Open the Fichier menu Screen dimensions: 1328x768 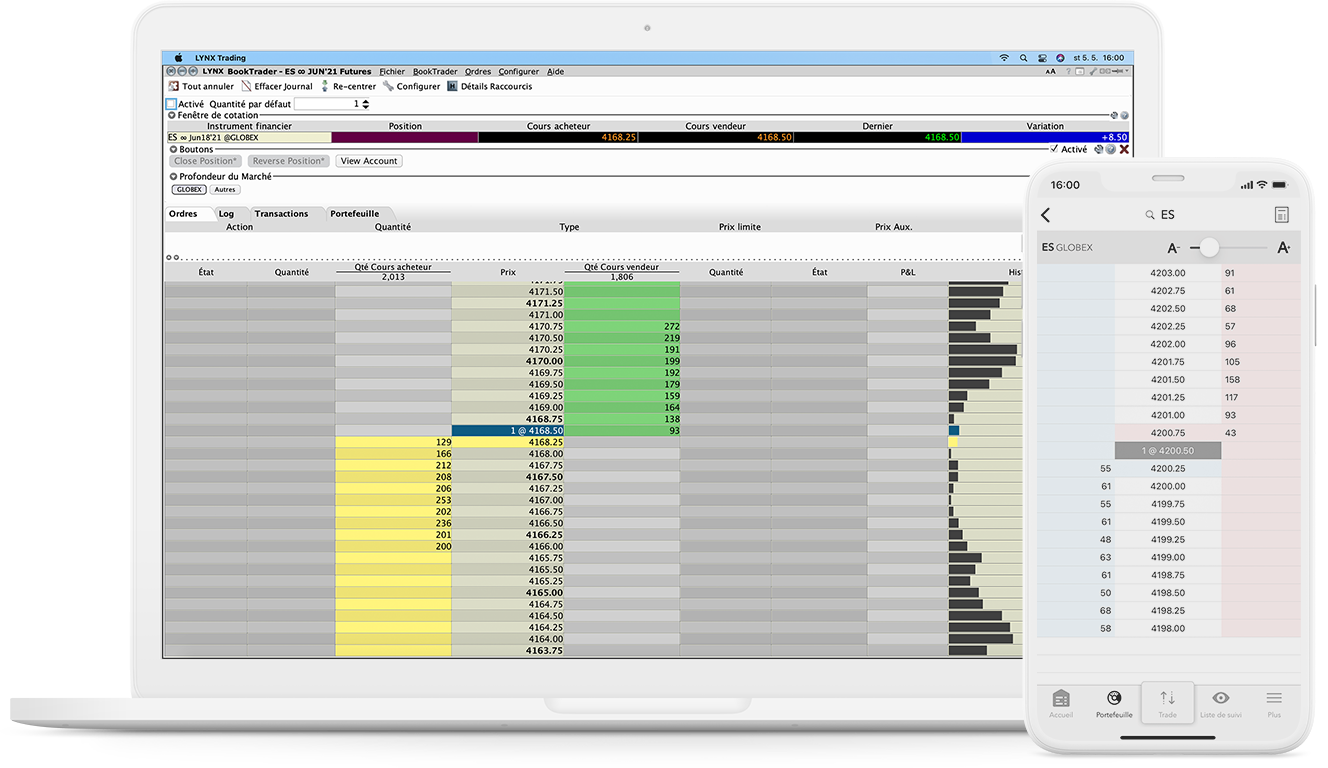pos(393,72)
